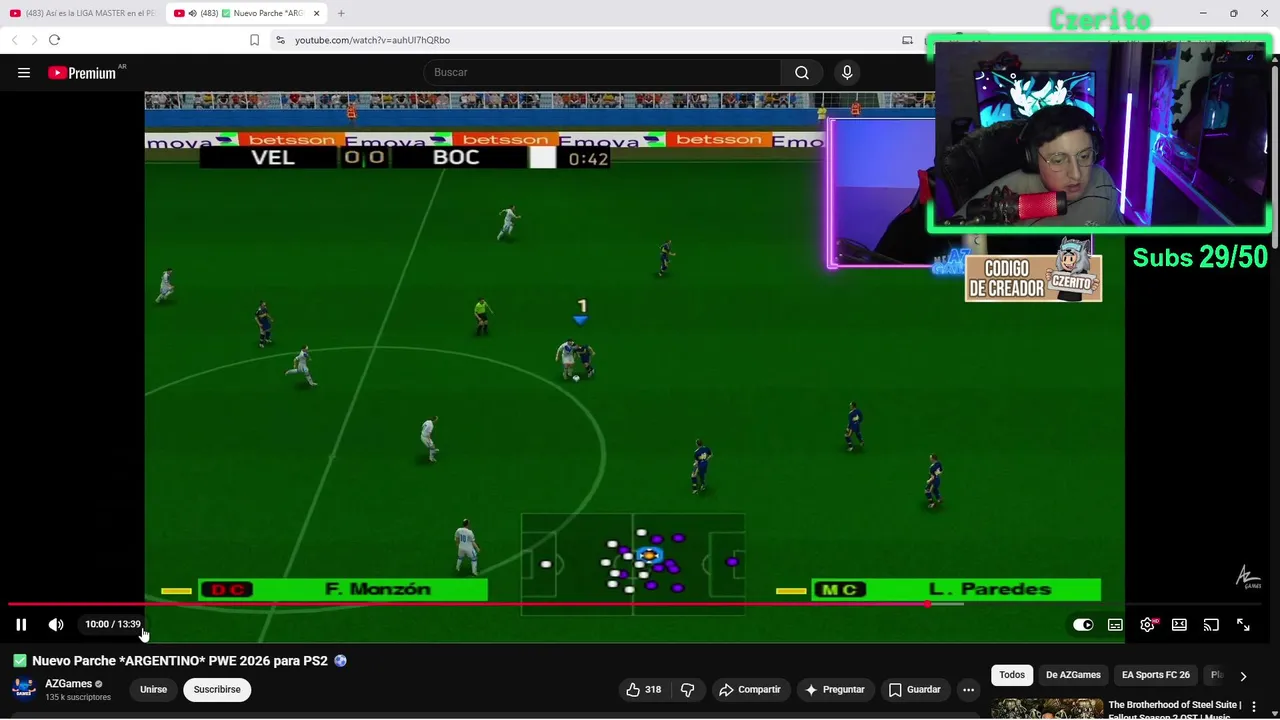
Task: Select the Todos filter chip
Action: [x=1012, y=675]
